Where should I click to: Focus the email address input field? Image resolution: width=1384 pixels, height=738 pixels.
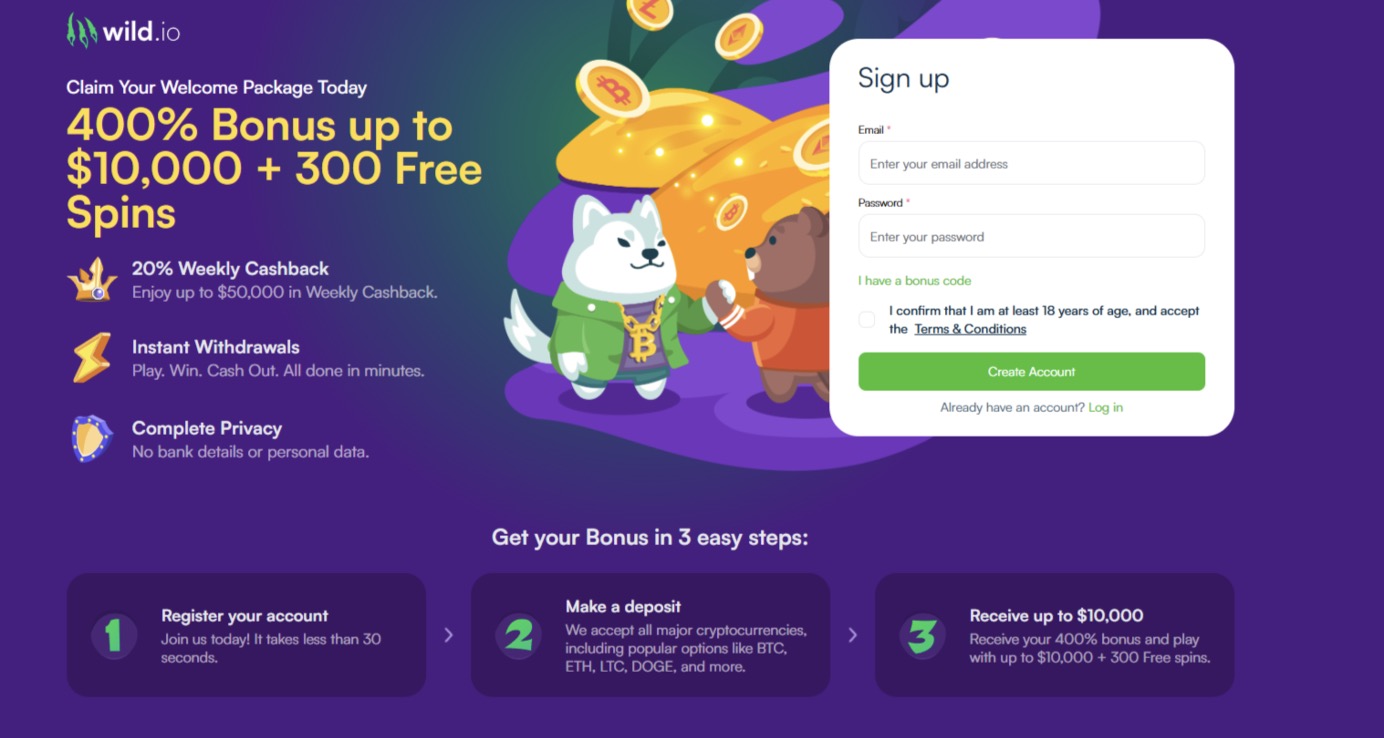[x=1031, y=163]
